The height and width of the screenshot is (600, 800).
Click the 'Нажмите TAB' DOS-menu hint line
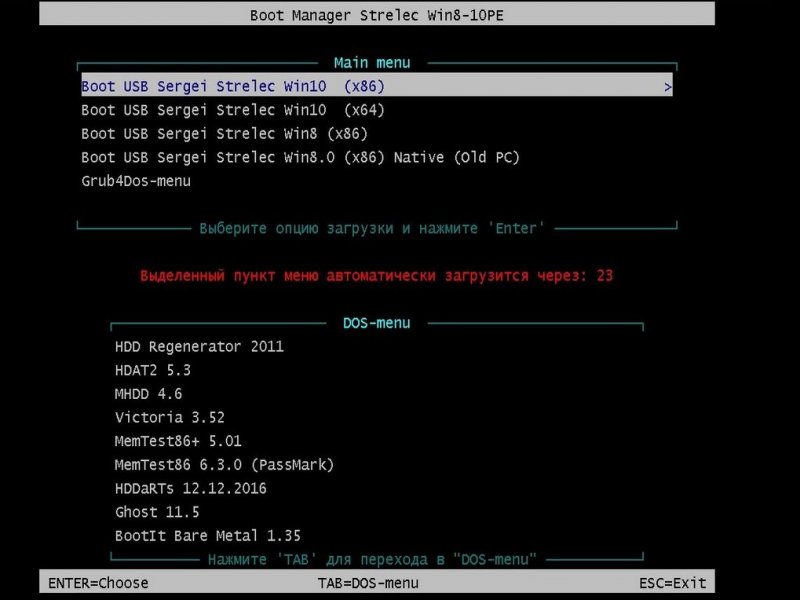click(x=372, y=559)
